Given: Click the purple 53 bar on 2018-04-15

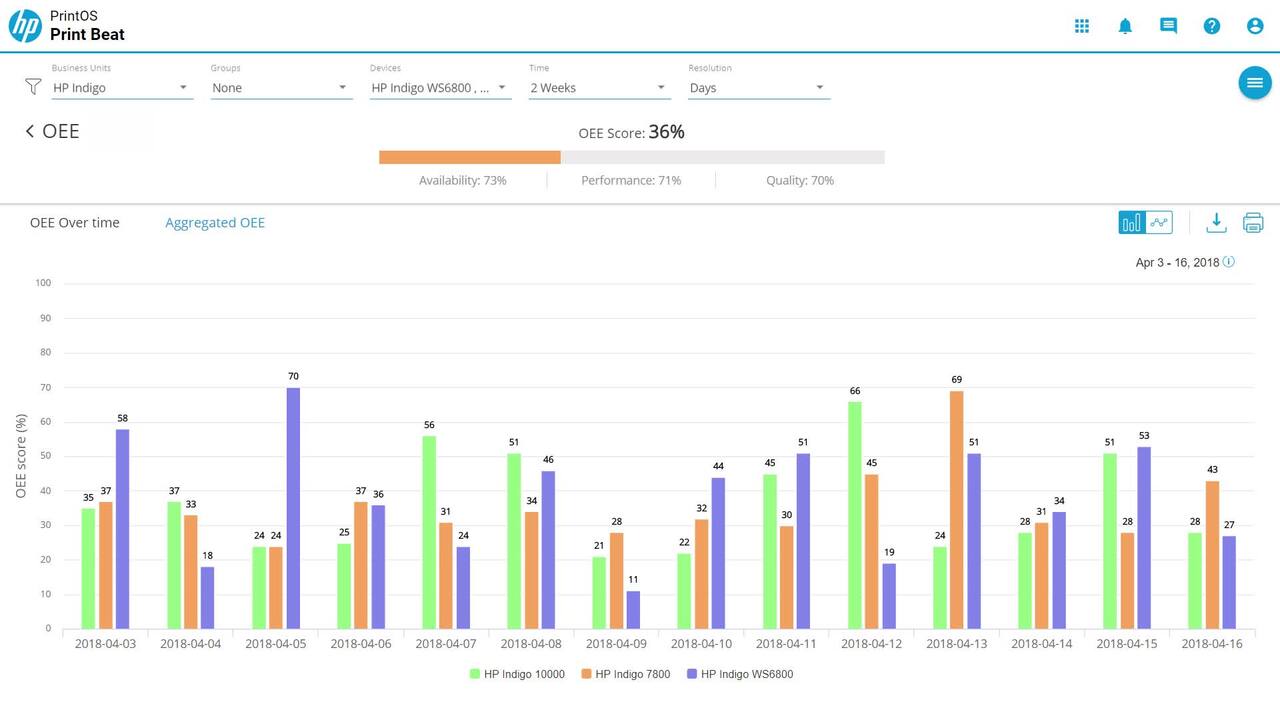Looking at the screenshot, I should click(x=1144, y=538).
